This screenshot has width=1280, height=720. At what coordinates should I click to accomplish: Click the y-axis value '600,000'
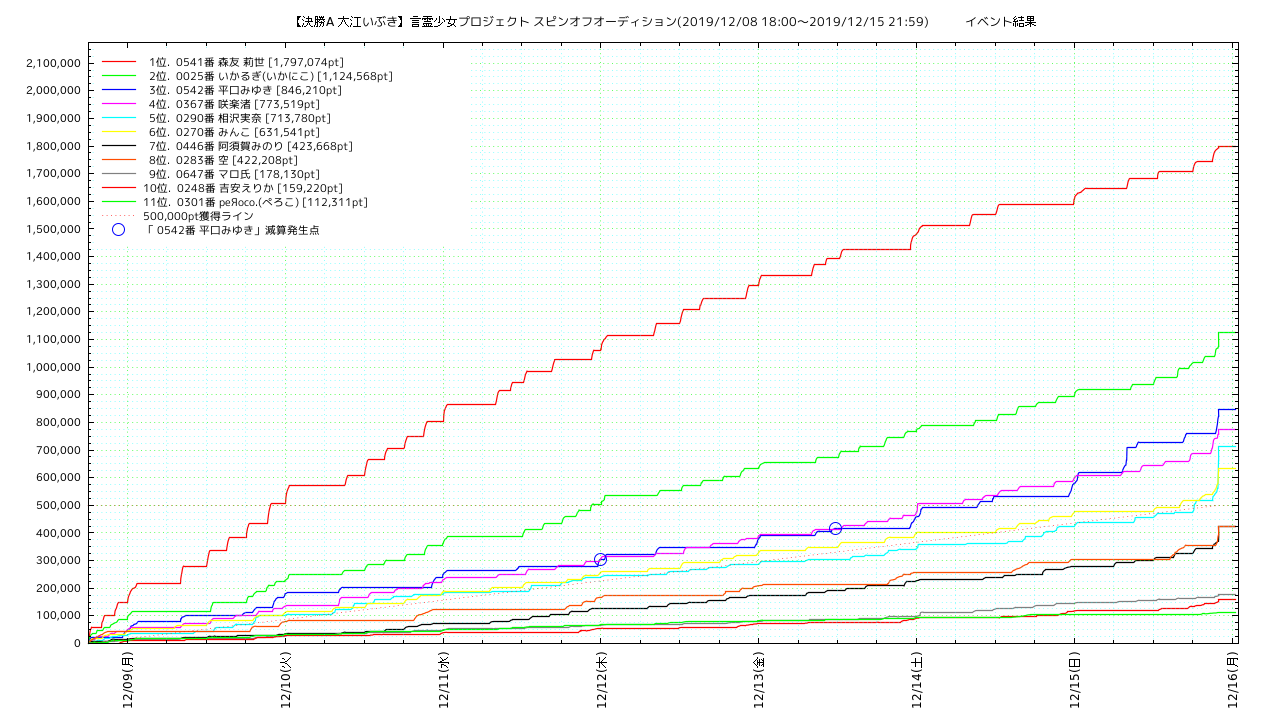(x=58, y=478)
